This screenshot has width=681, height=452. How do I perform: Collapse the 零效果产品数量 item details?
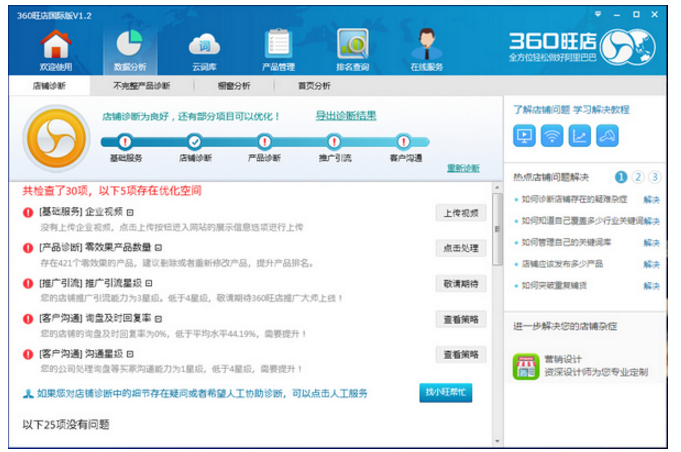tap(159, 248)
